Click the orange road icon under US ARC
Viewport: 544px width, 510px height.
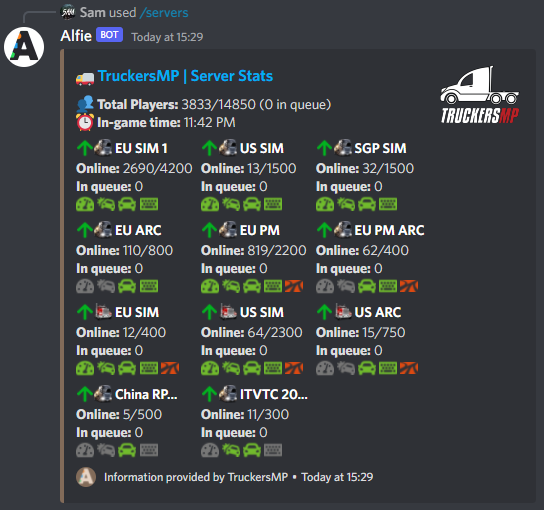point(409,368)
